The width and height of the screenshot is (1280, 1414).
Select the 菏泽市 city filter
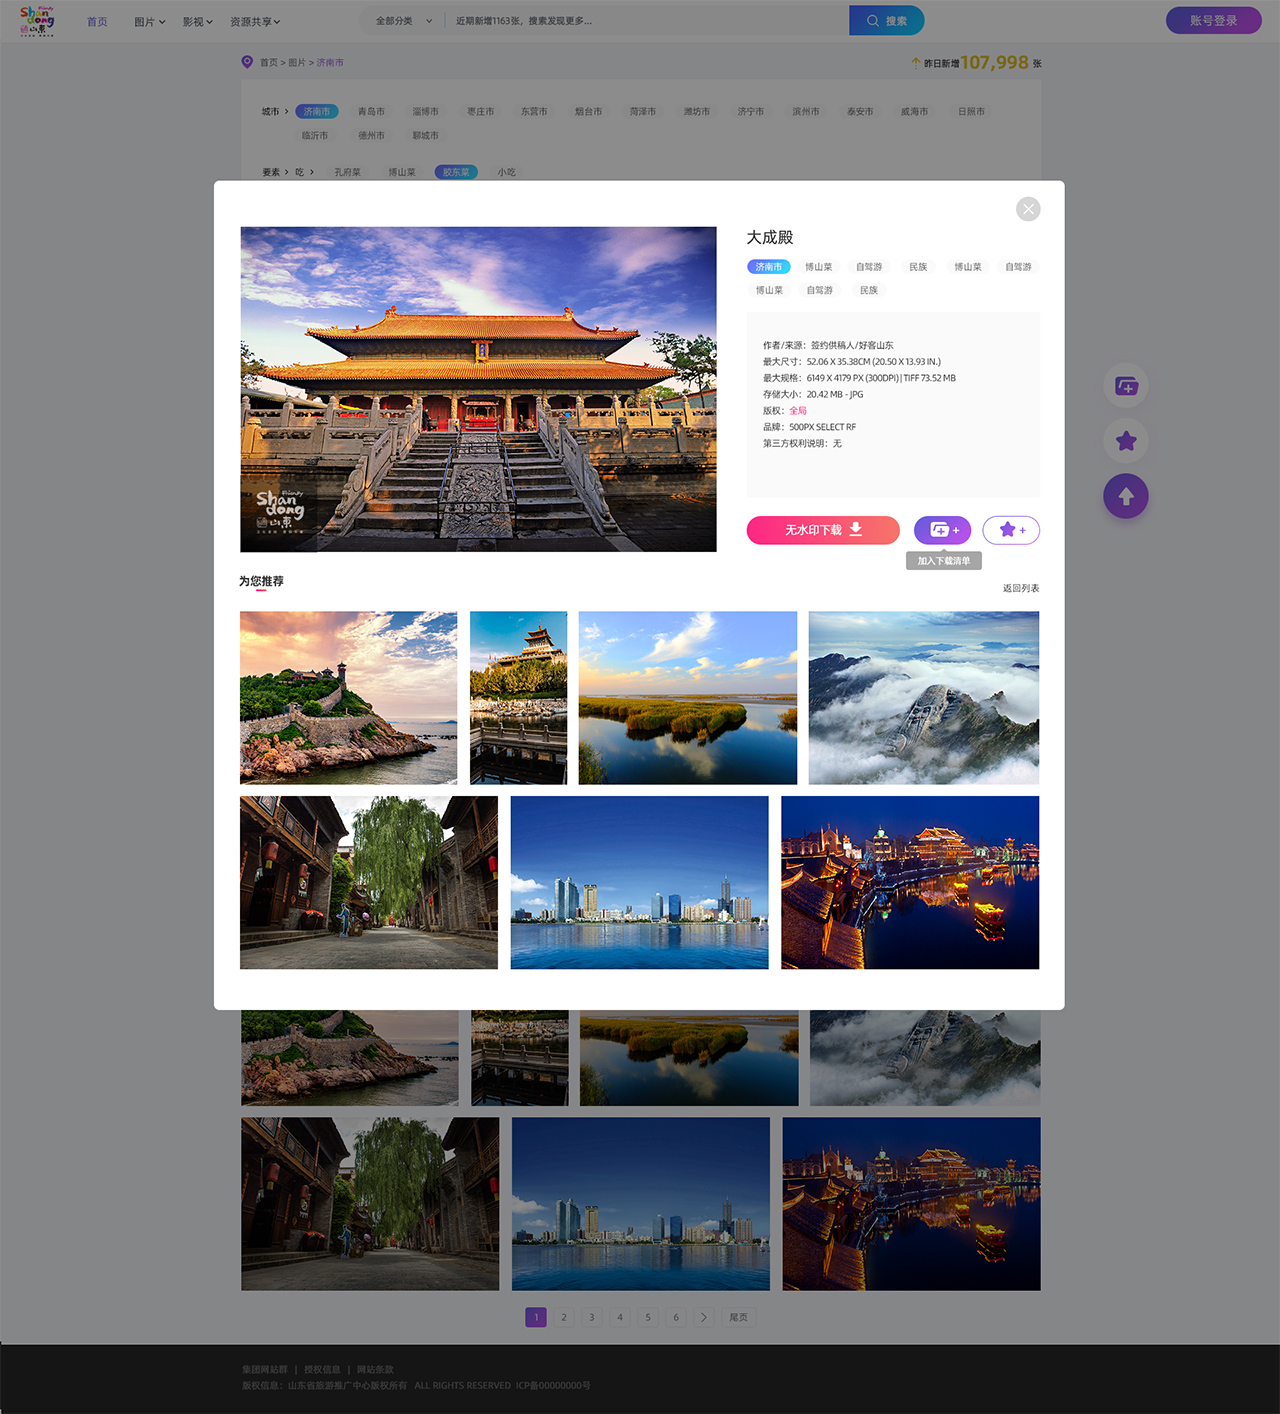(643, 112)
